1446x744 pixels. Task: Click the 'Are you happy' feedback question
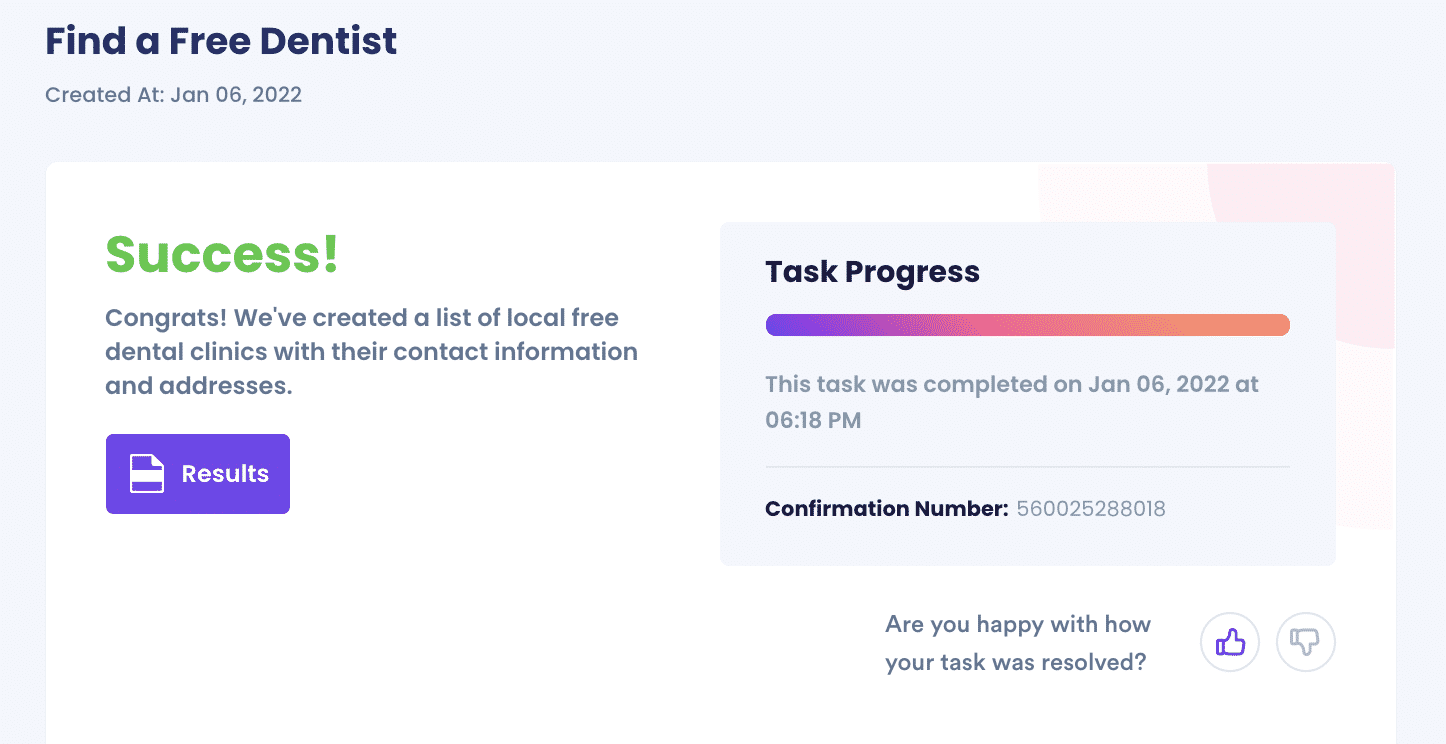[1018, 644]
